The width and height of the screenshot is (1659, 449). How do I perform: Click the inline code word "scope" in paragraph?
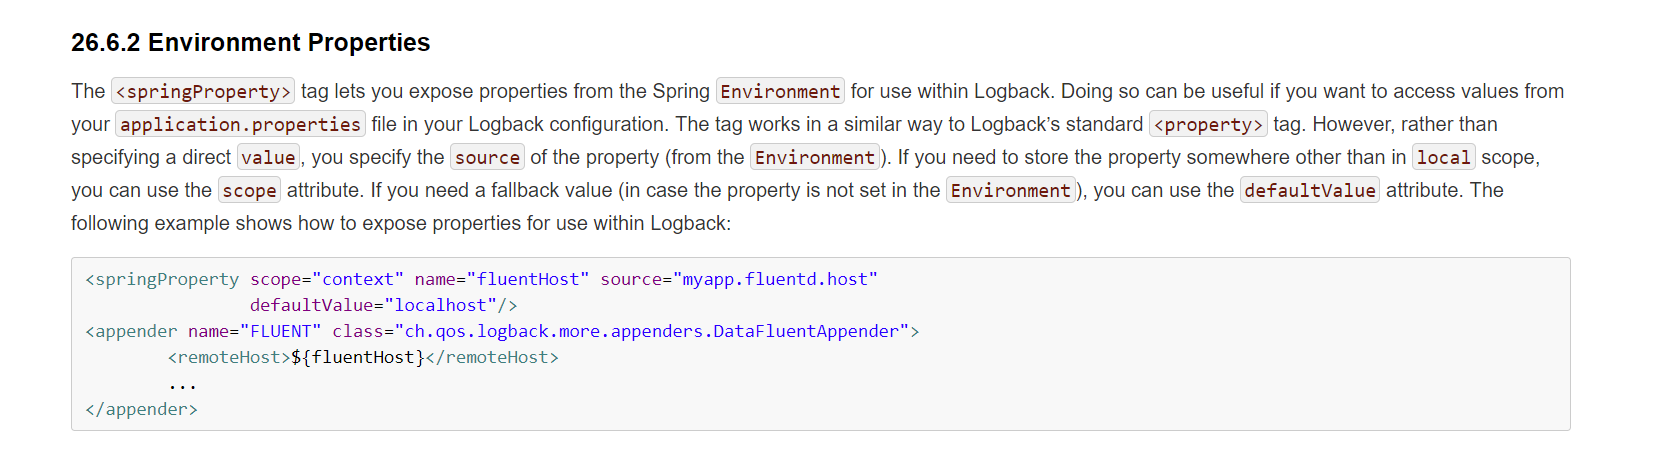click(249, 191)
